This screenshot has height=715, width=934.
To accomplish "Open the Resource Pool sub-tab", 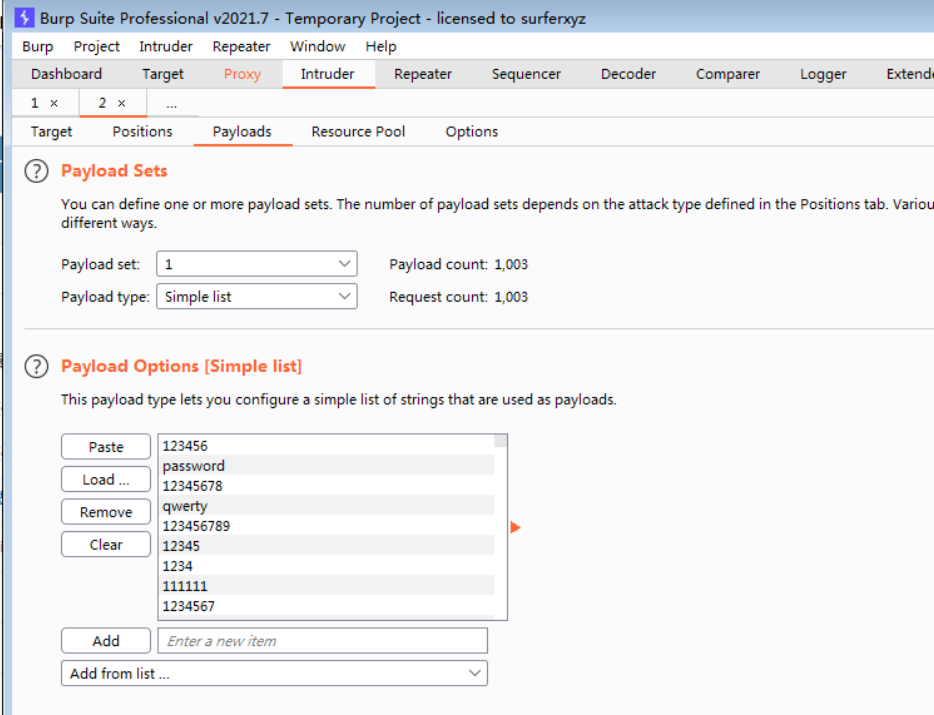I will (358, 132).
